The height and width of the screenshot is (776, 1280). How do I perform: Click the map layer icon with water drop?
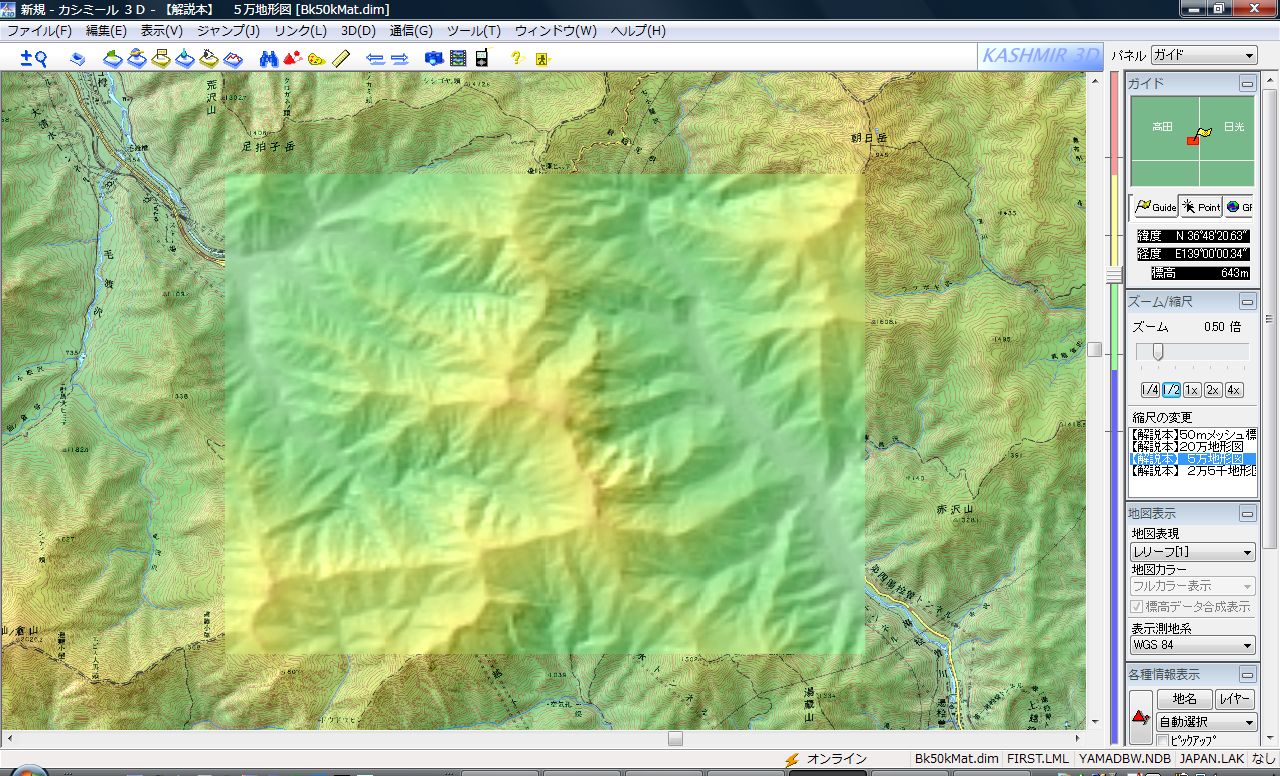[x=185, y=58]
